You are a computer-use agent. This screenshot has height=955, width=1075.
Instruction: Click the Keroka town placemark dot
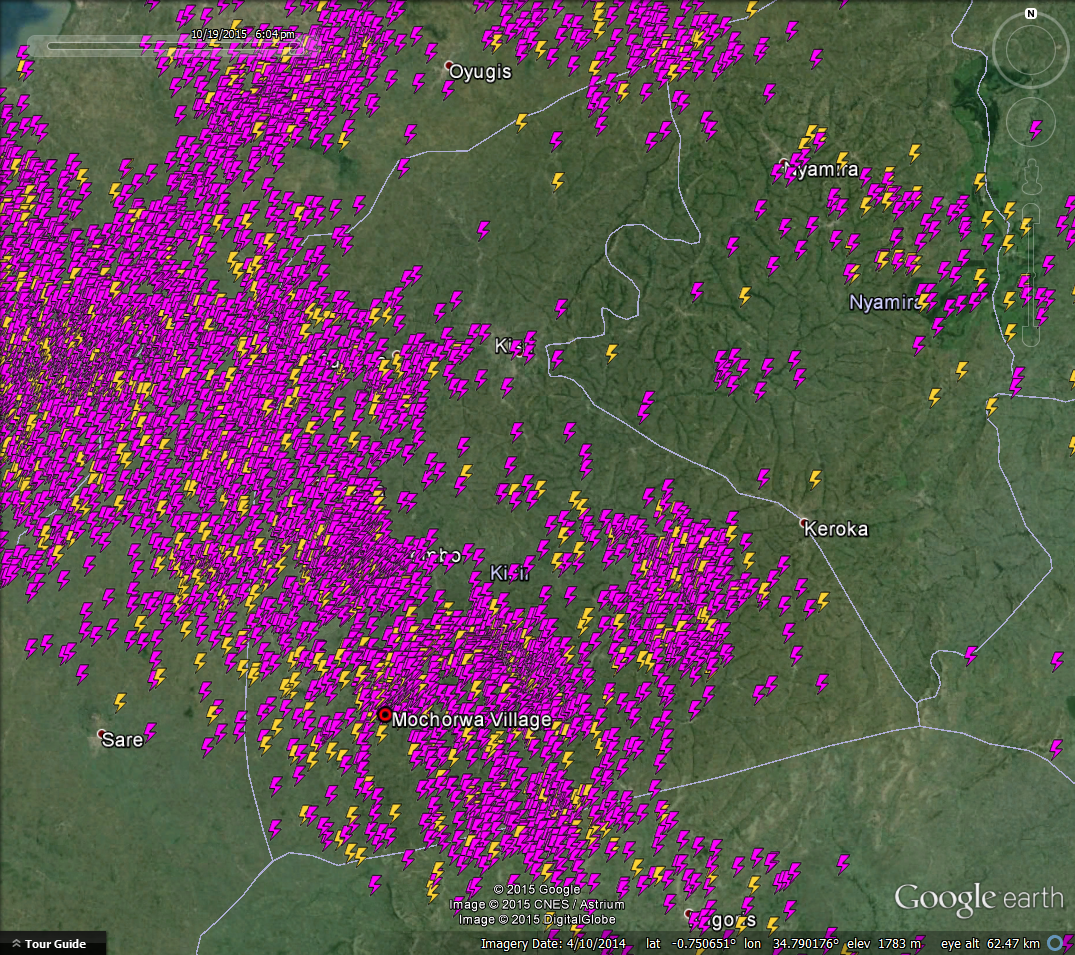[804, 522]
